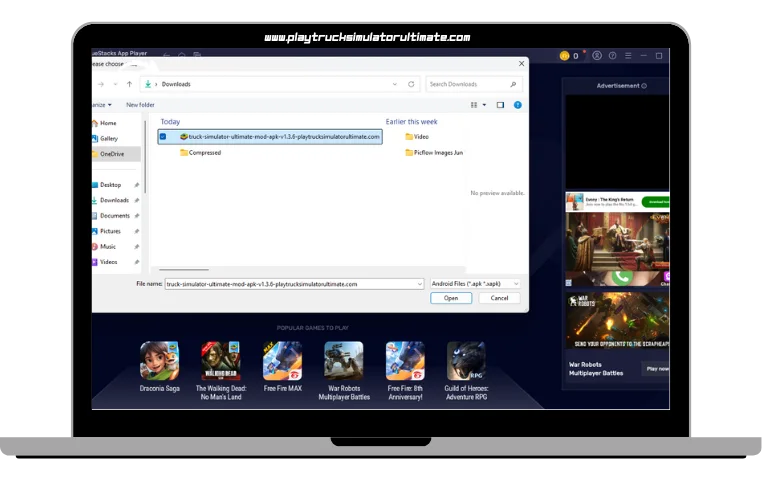This screenshot has width=768, height=480.
Task: Select the Picflow Images Jun folder
Action: click(434, 153)
